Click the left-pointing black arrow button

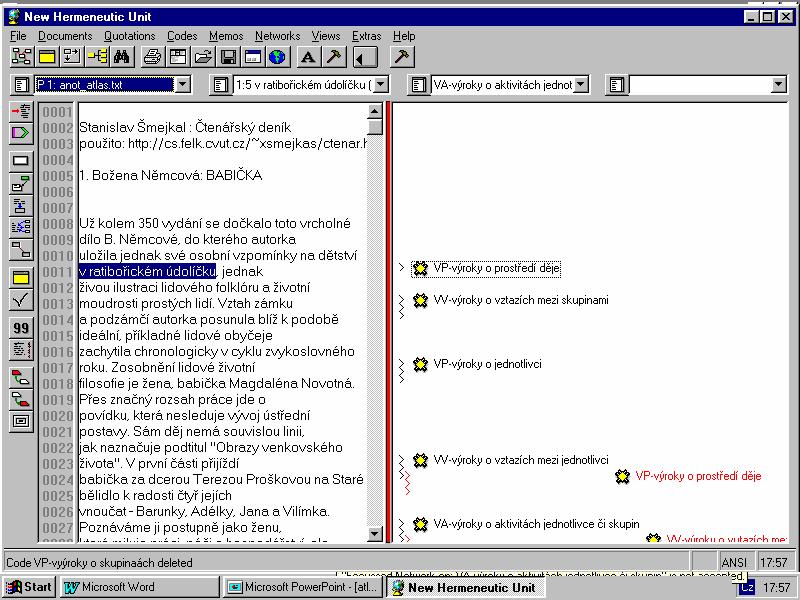click(x=365, y=57)
